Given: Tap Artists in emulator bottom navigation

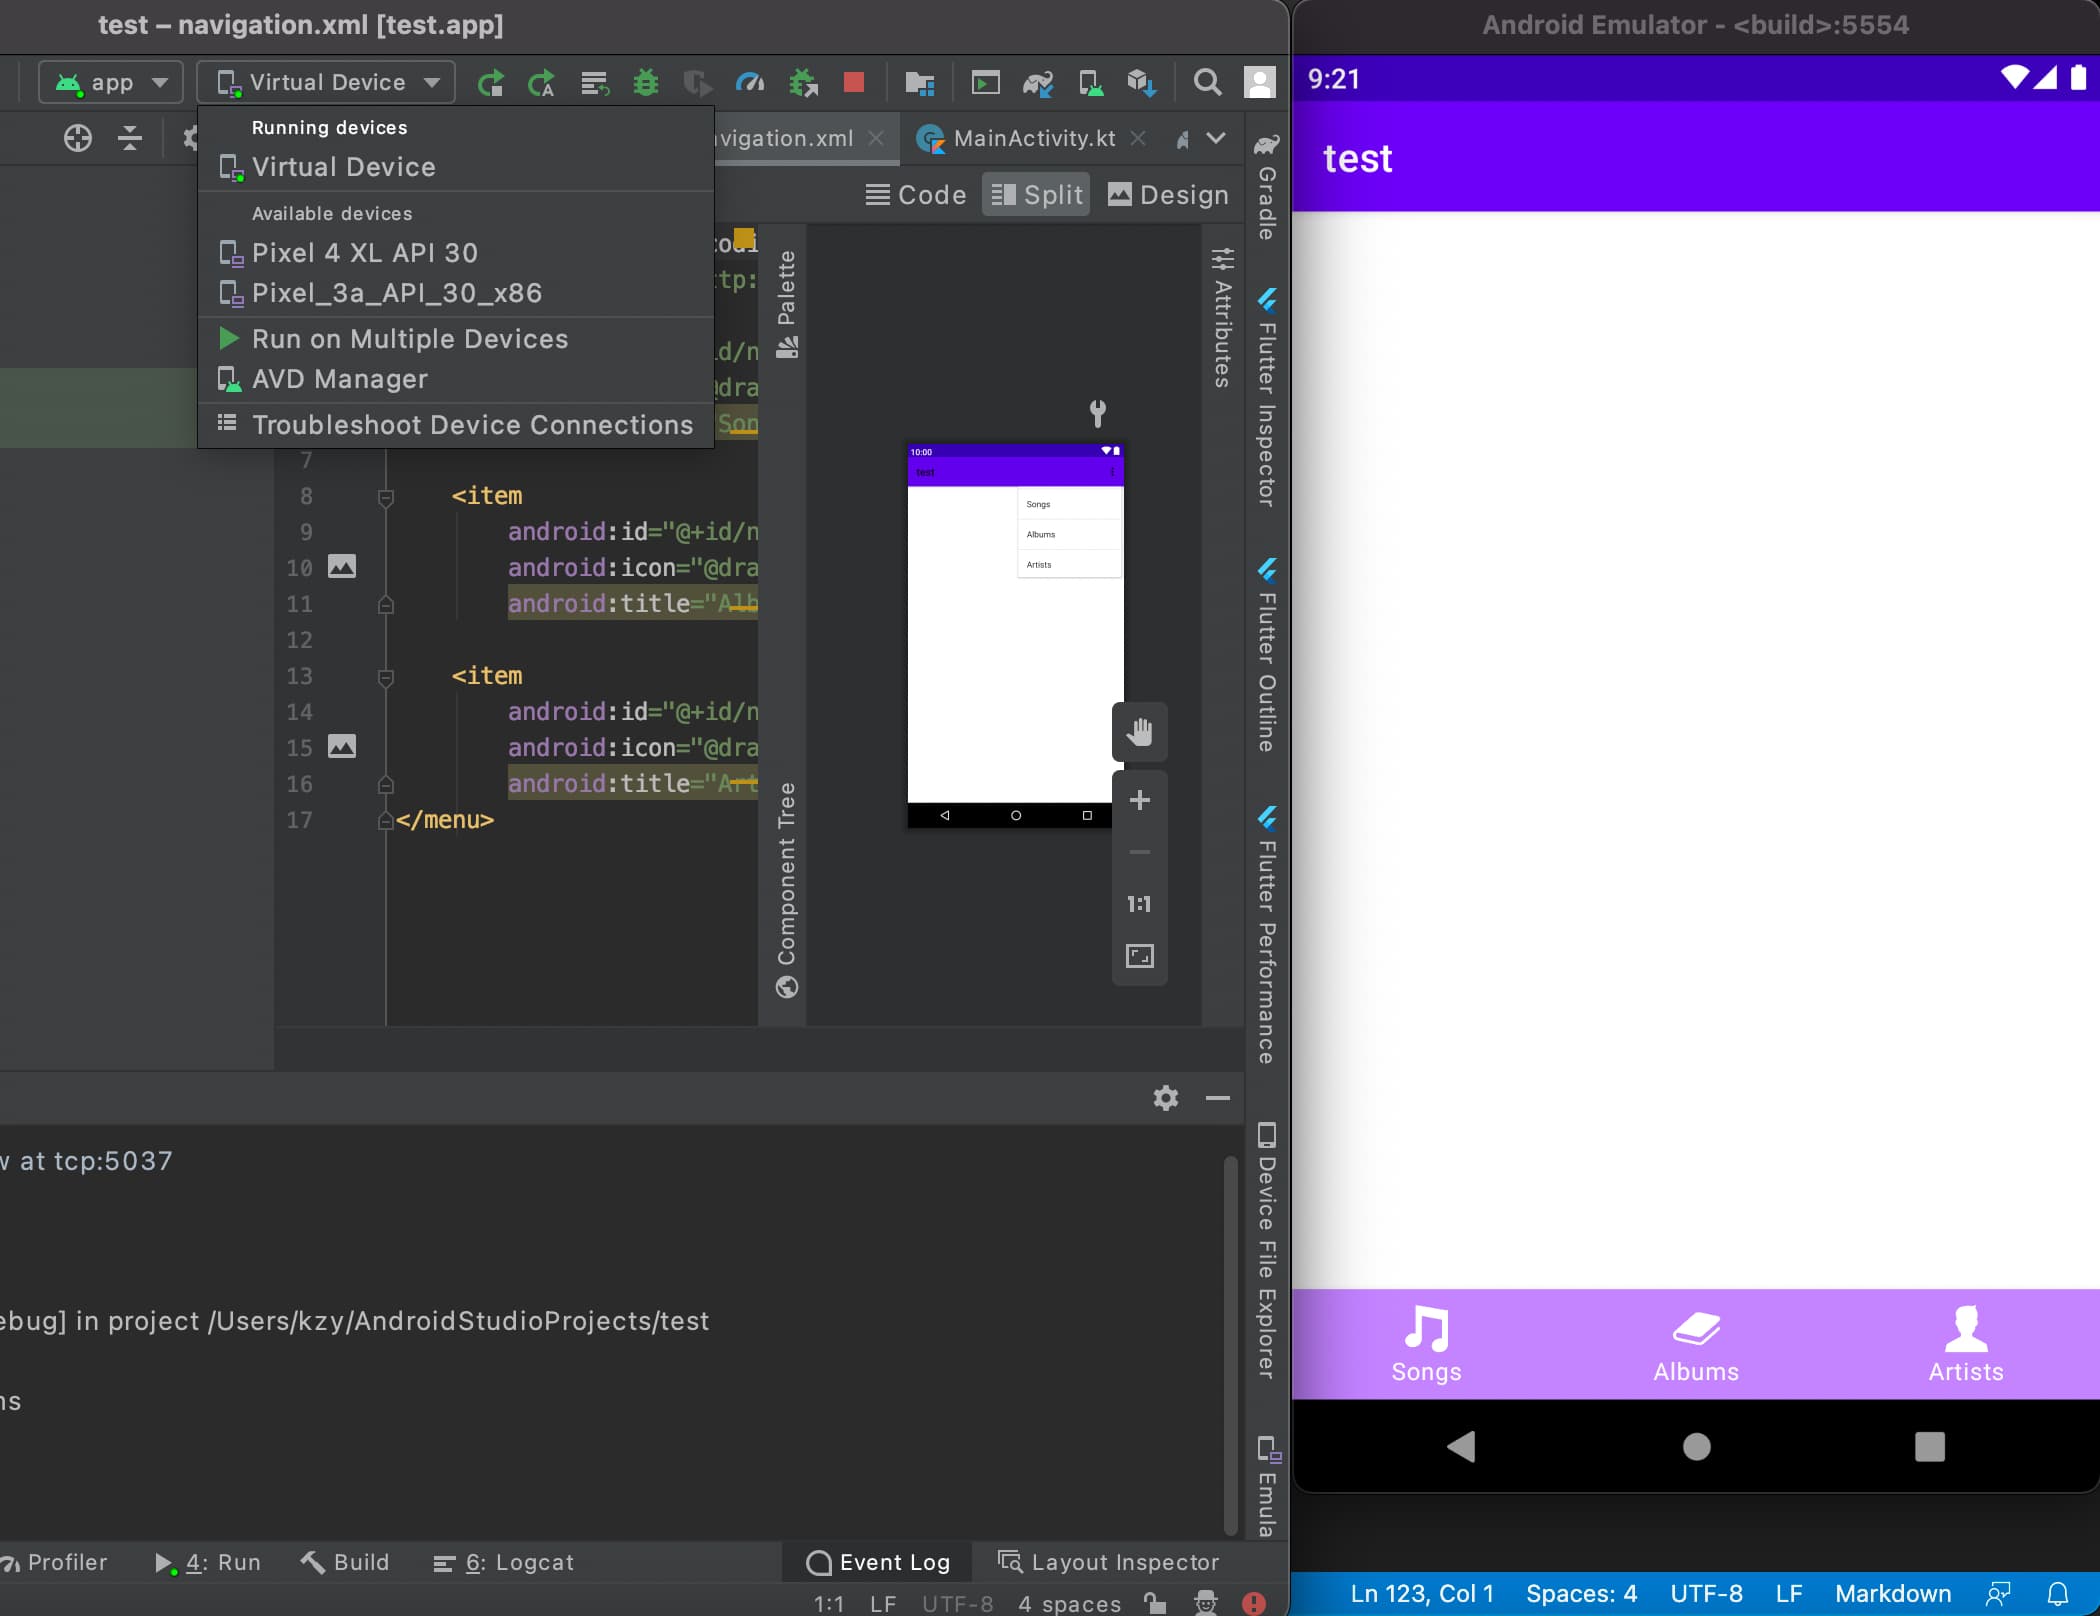Looking at the screenshot, I should (x=1965, y=1344).
